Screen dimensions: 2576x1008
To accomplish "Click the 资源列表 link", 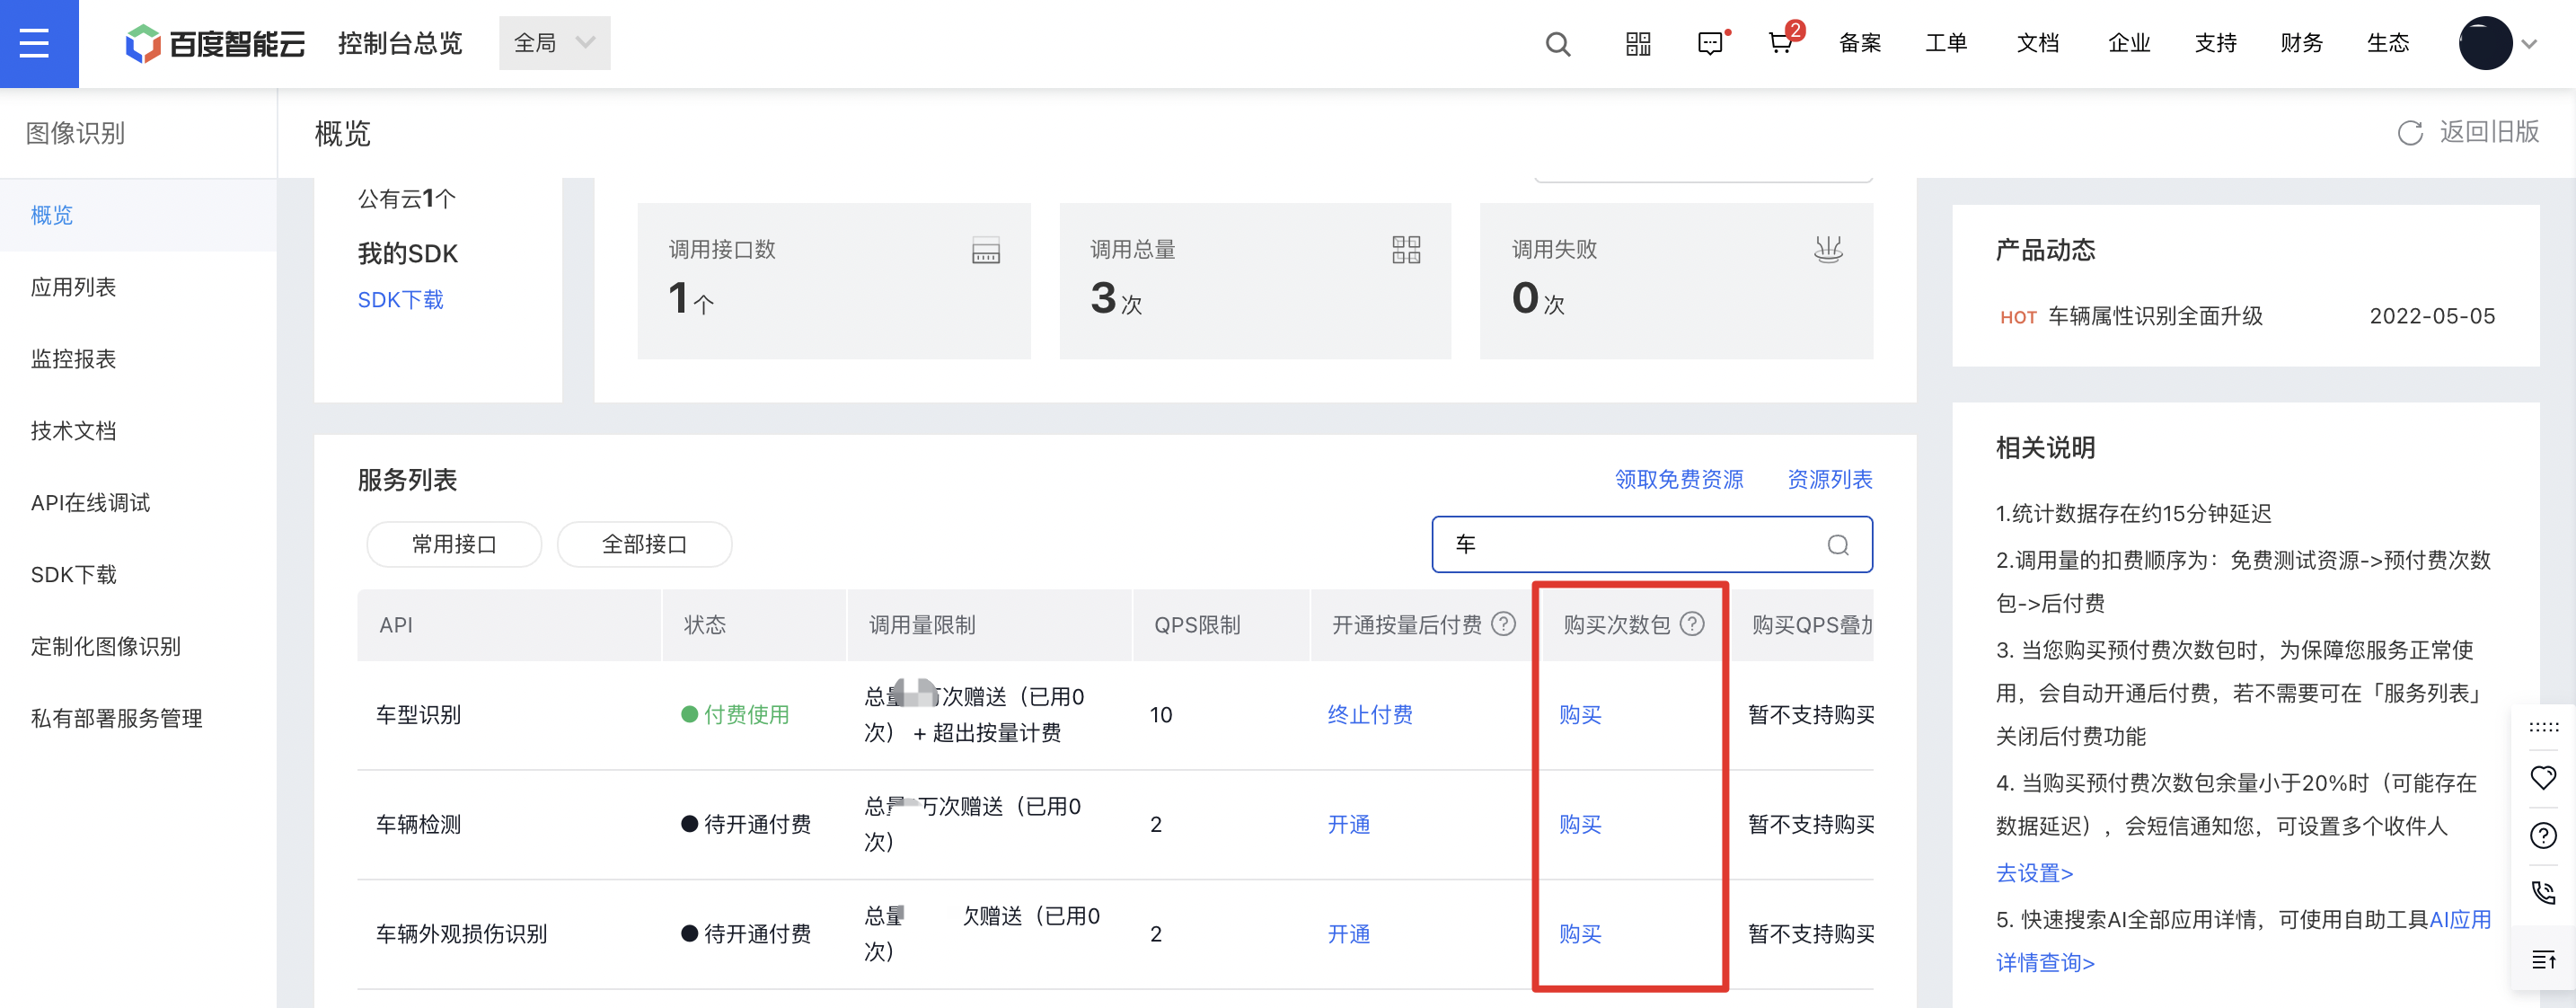I will tap(1830, 480).
